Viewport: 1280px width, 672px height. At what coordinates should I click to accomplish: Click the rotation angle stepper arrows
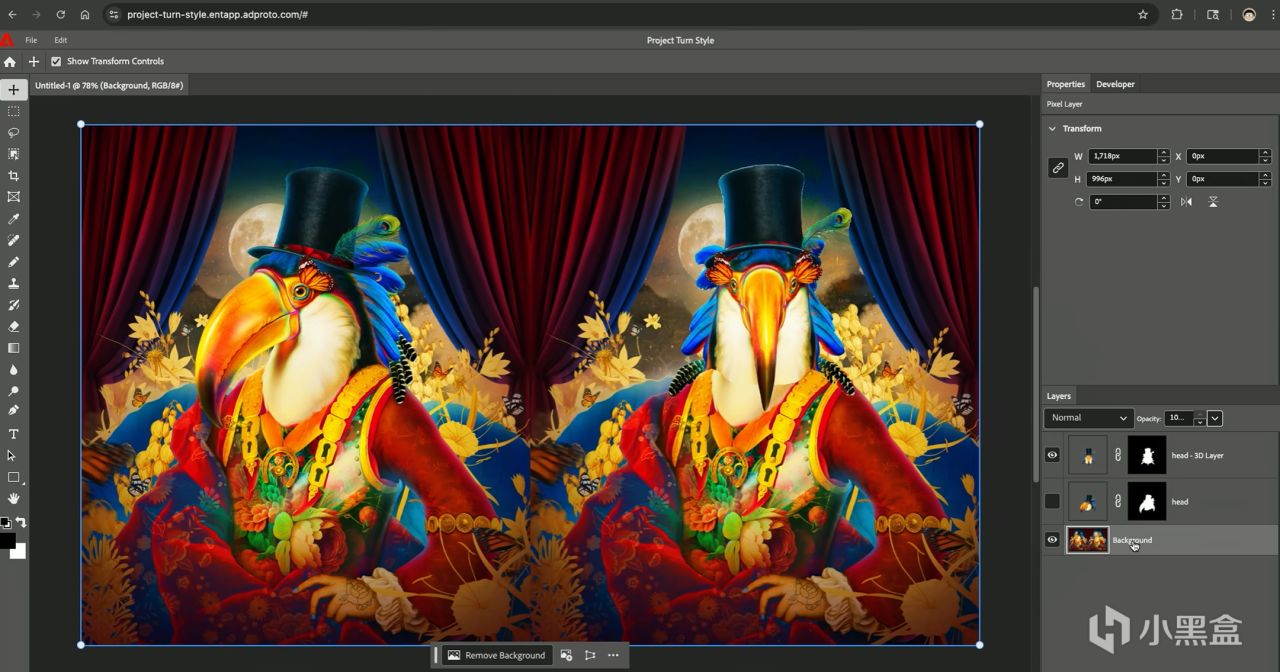[x=1163, y=201]
